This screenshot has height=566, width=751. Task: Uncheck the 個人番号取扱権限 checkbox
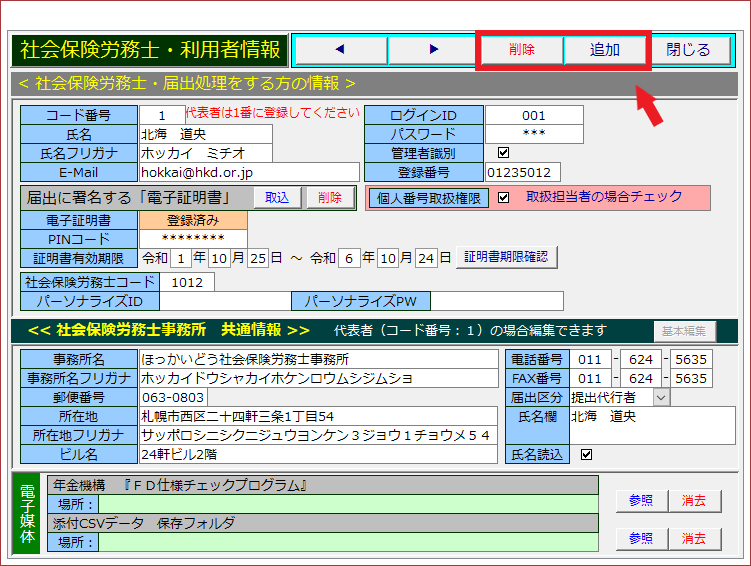coord(503,198)
